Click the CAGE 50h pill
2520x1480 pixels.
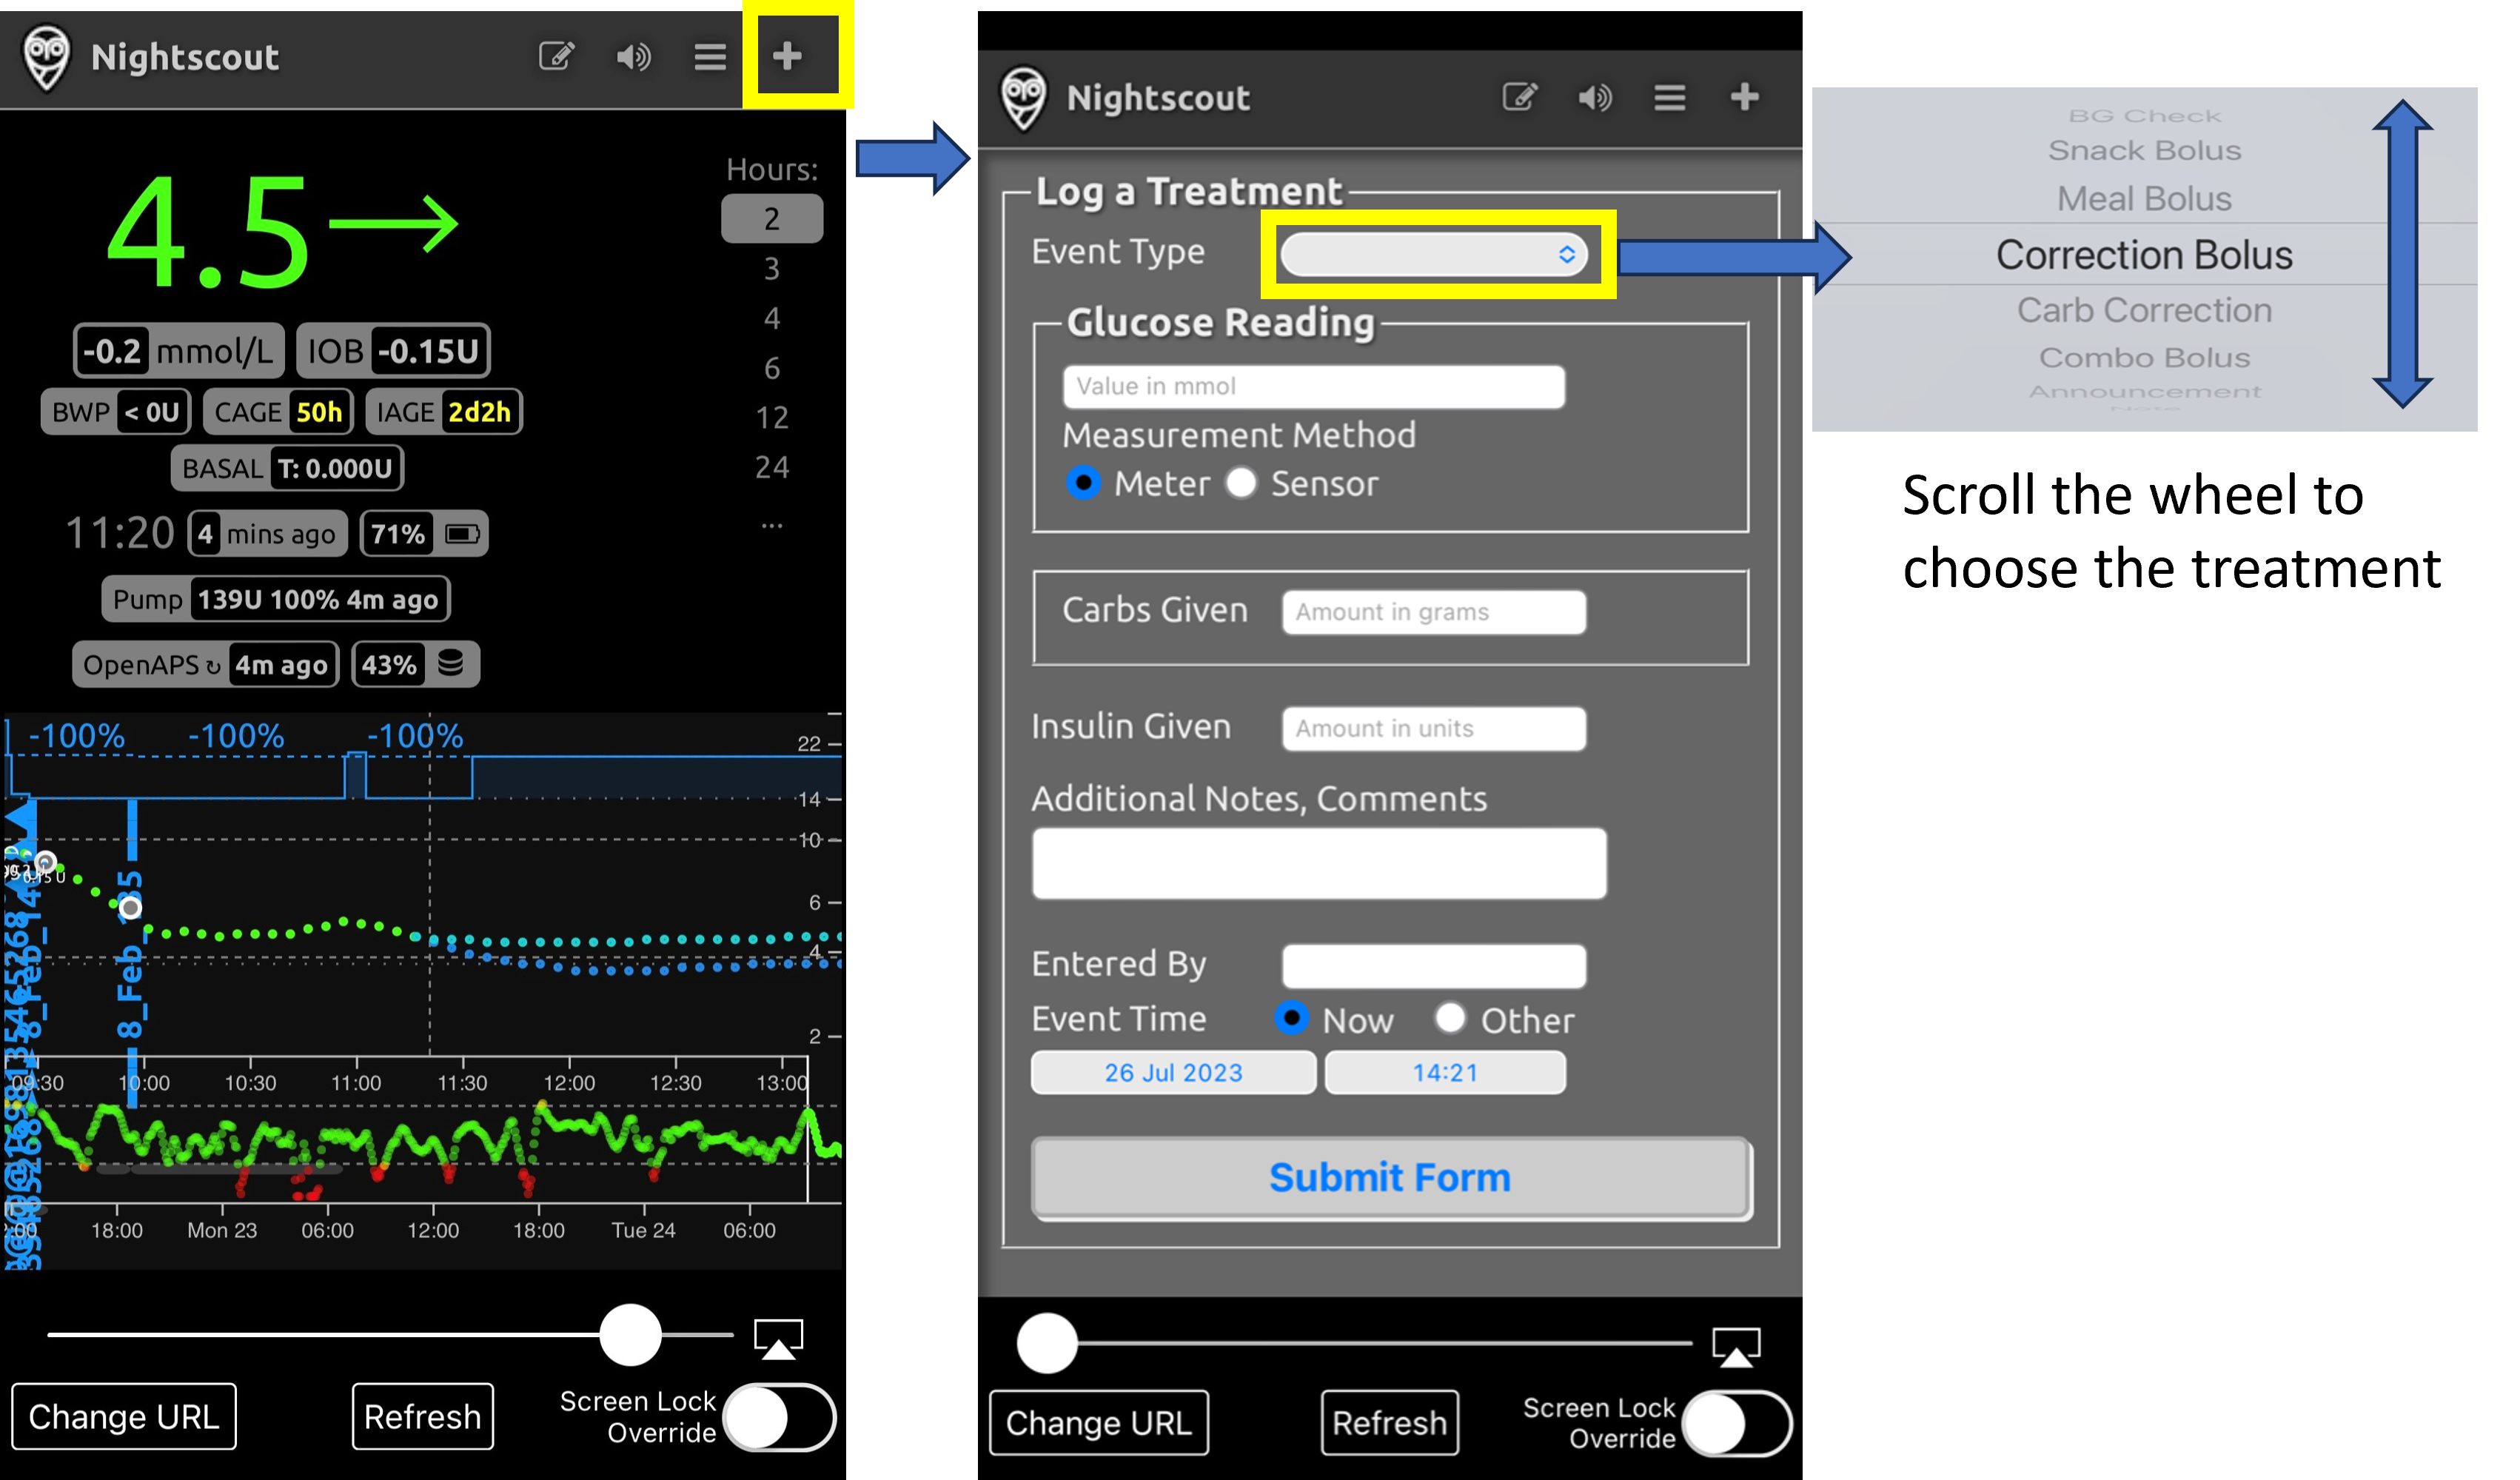278,412
